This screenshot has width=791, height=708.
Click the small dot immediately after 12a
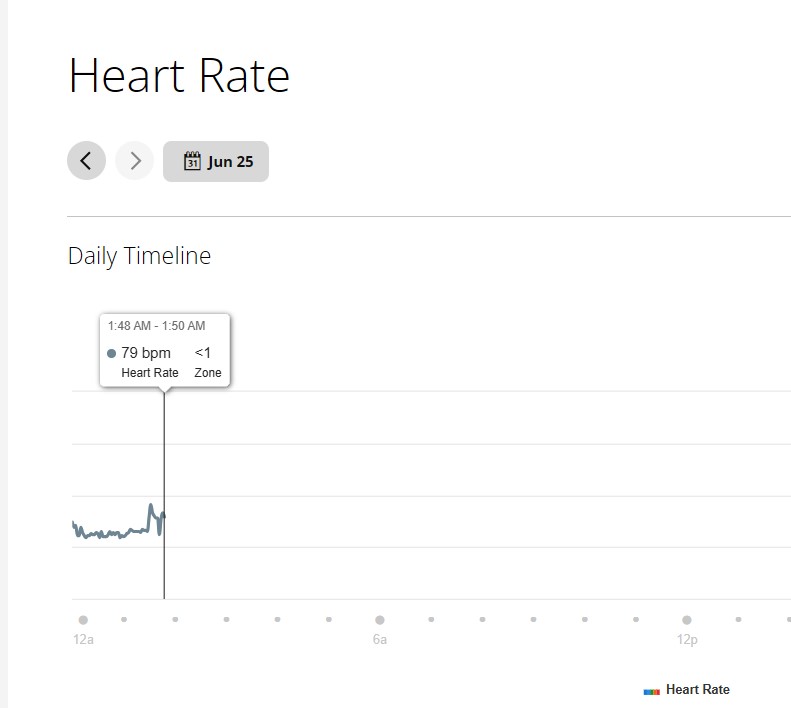click(124, 619)
